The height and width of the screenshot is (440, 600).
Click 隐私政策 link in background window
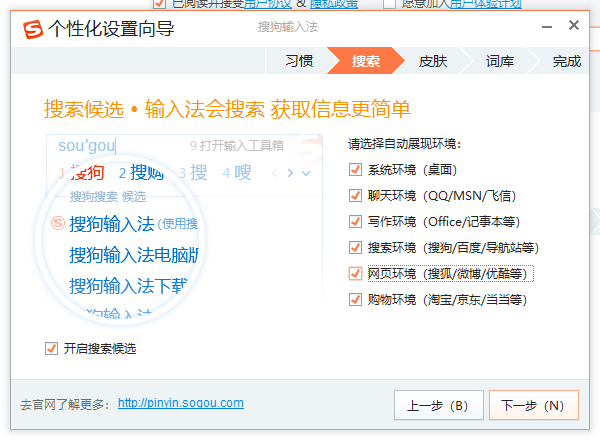pos(334,4)
